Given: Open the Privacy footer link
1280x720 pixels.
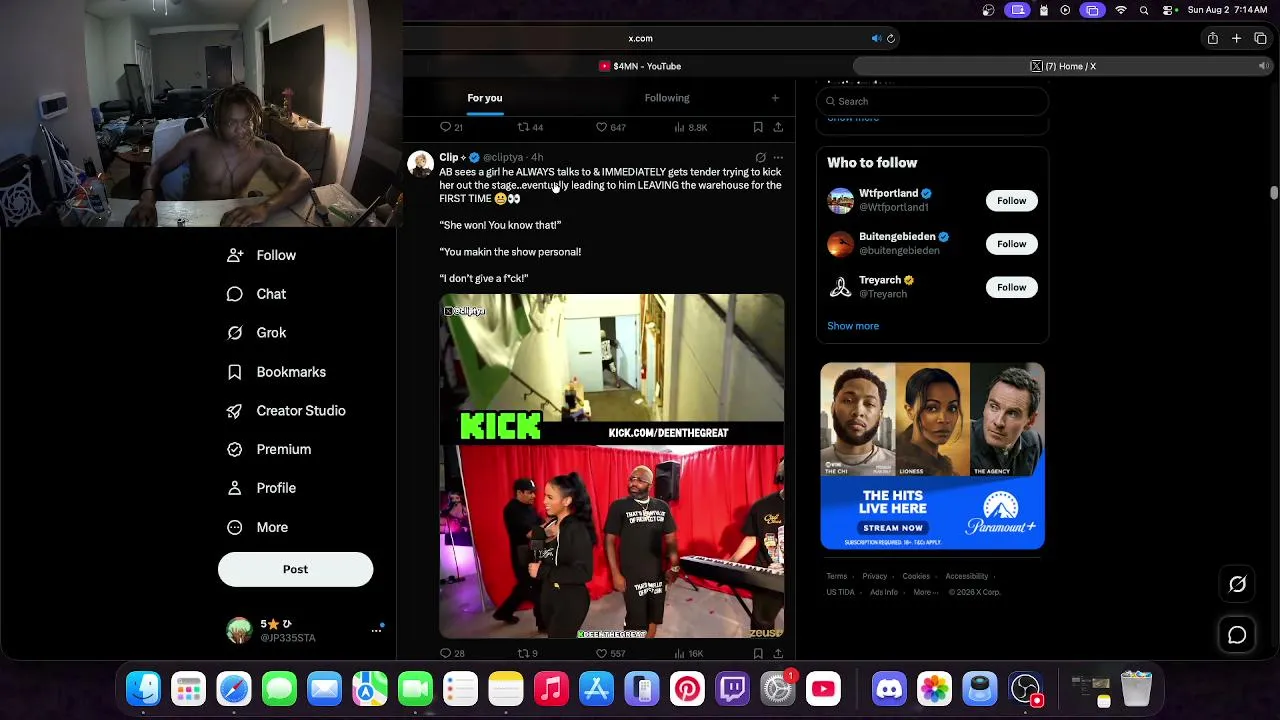Looking at the screenshot, I should click(x=875, y=577).
